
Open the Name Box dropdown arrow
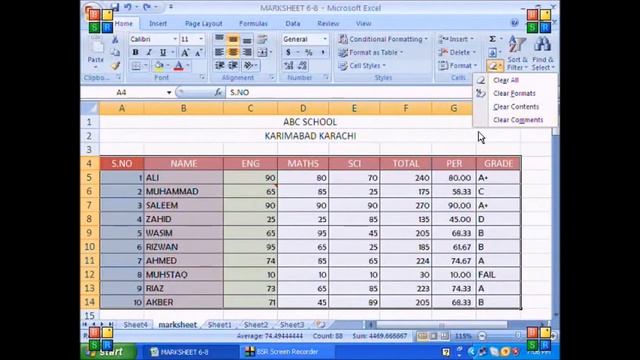(x=169, y=93)
